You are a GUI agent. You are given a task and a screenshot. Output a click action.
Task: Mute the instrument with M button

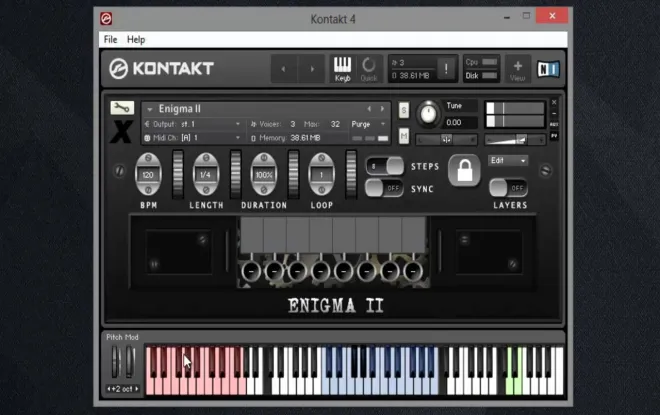404,136
